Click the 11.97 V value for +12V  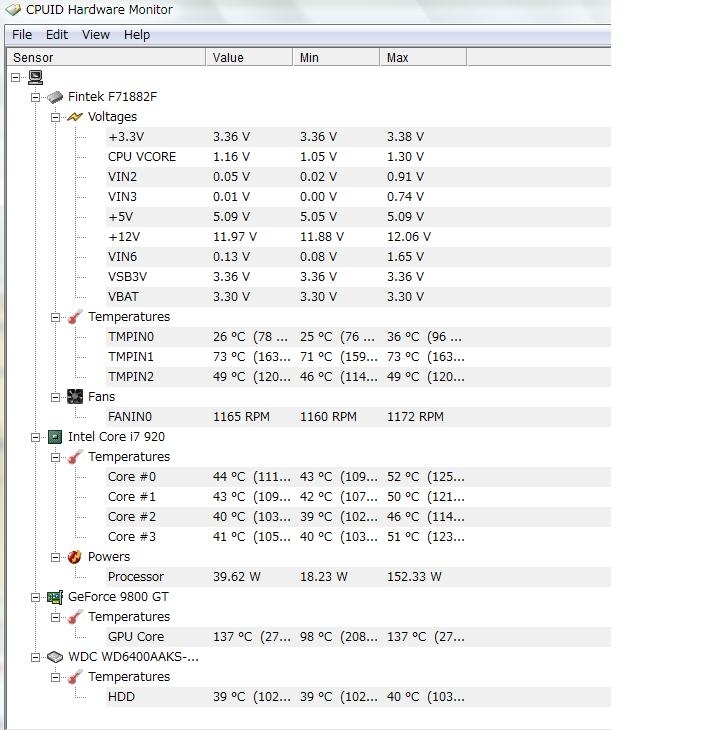235,237
